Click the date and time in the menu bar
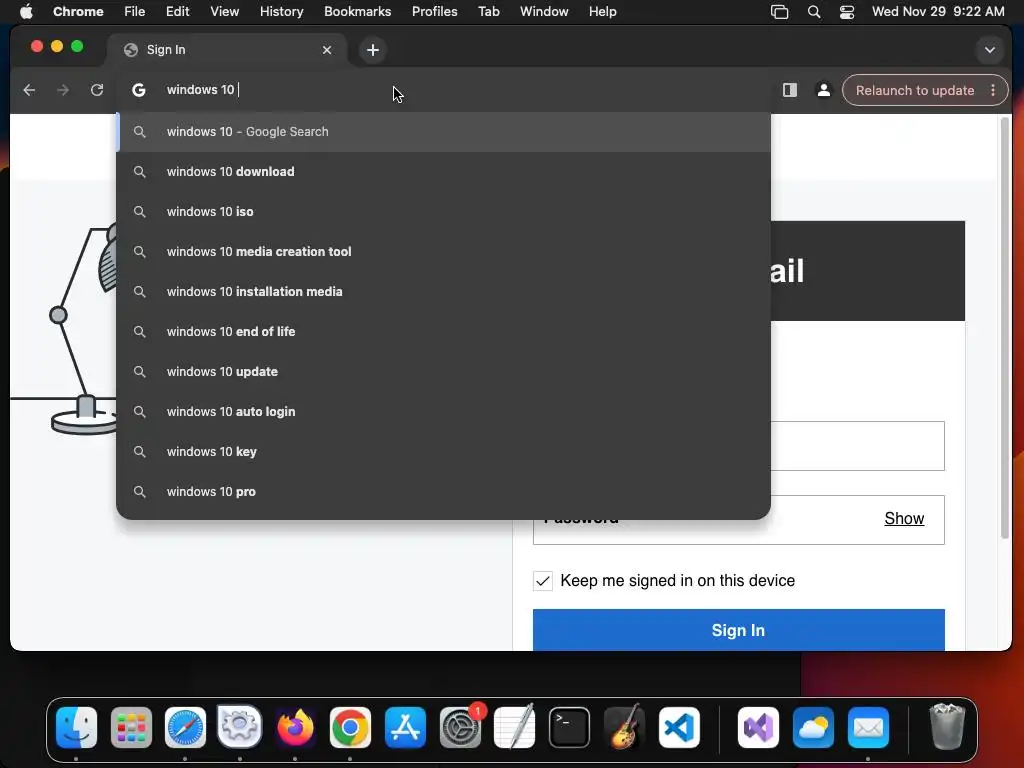This screenshot has height=768, width=1024. pos(938,11)
